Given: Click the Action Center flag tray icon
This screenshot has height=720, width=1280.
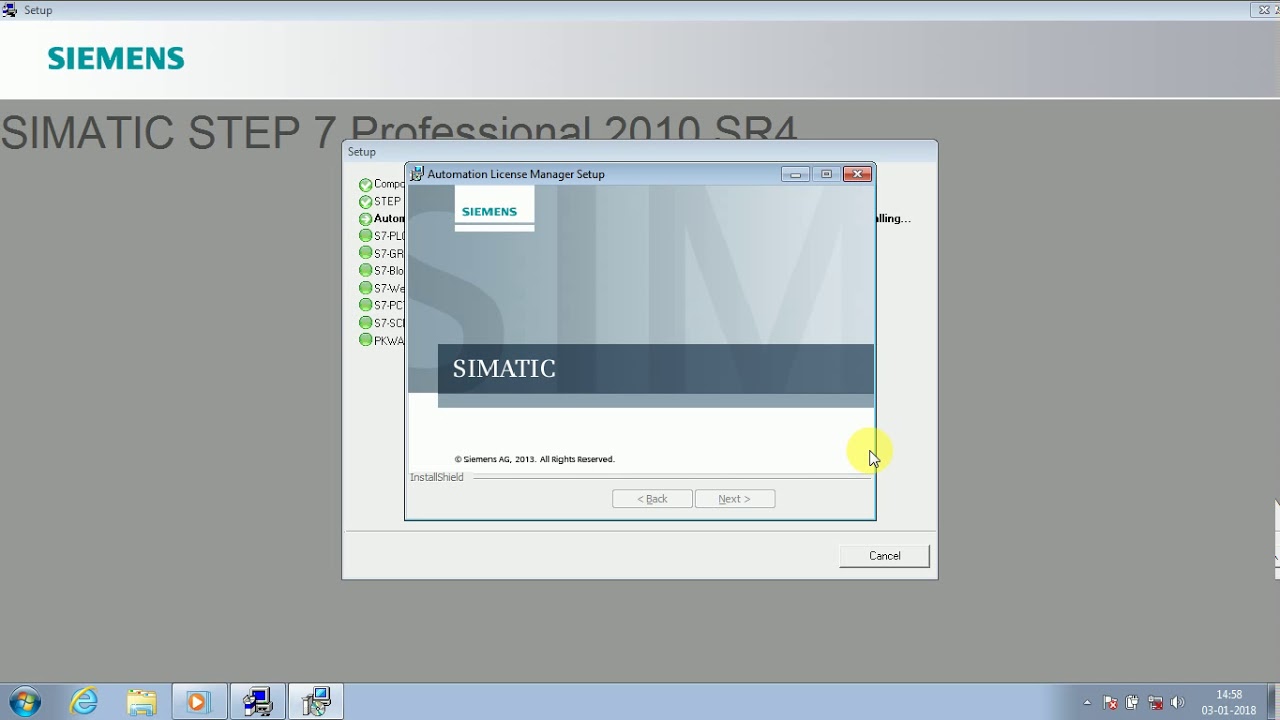Looking at the screenshot, I should (x=1110, y=703).
